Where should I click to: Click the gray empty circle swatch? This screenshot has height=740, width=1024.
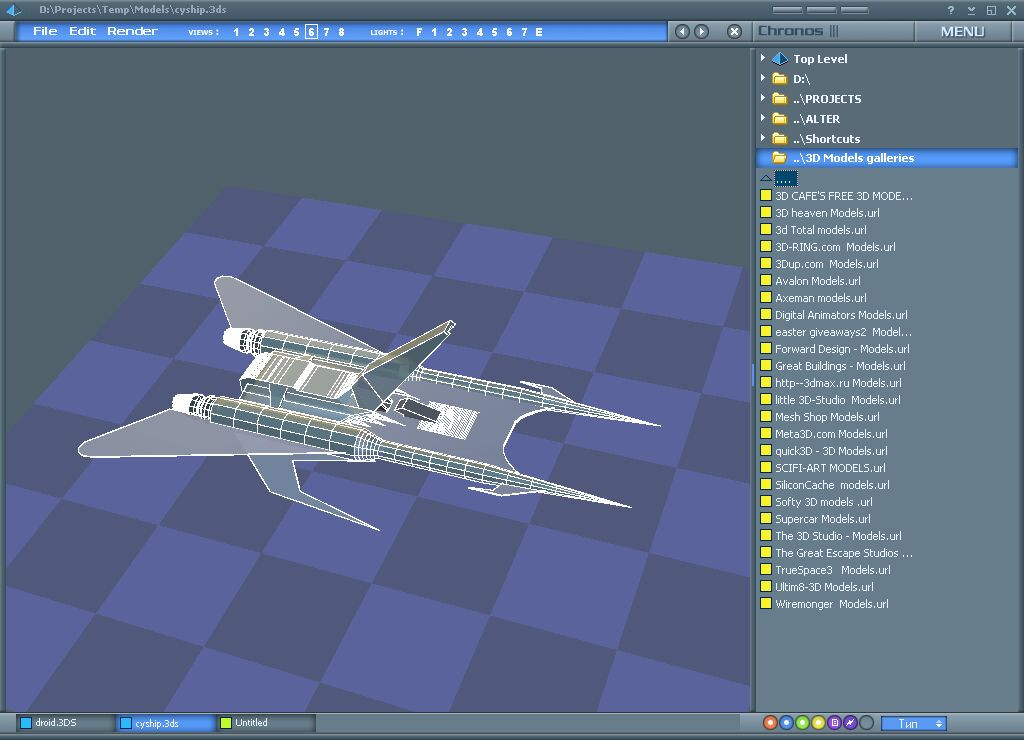coord(867,723)
